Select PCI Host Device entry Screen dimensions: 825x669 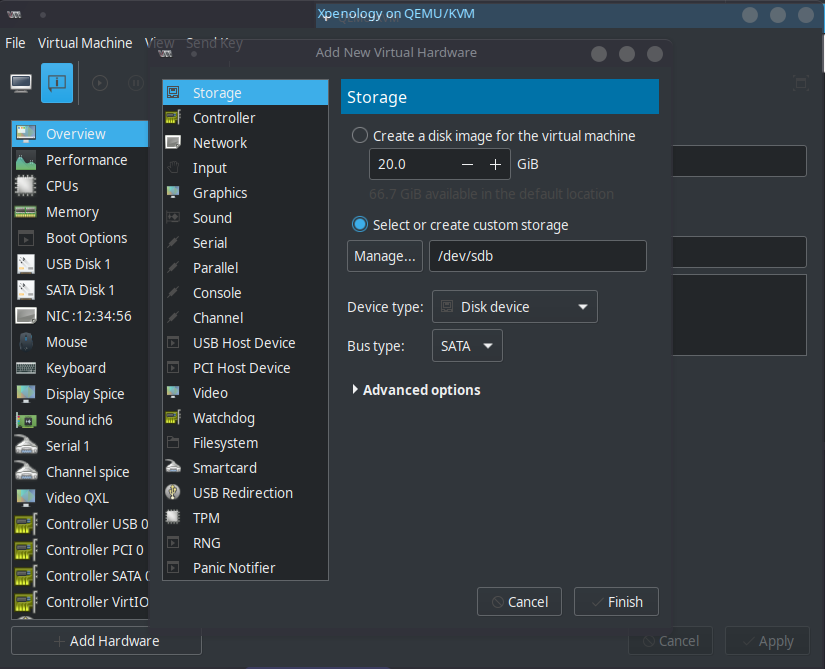(x=245, y=368)
